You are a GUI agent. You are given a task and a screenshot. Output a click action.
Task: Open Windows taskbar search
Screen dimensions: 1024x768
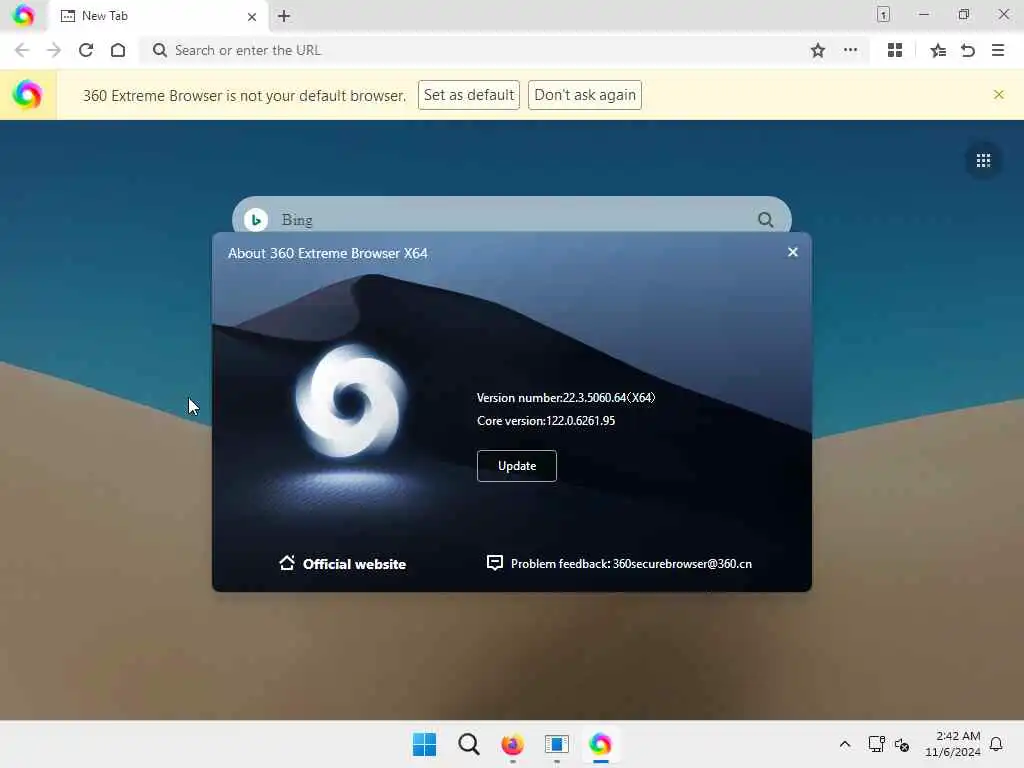click(x=468, y=744)
